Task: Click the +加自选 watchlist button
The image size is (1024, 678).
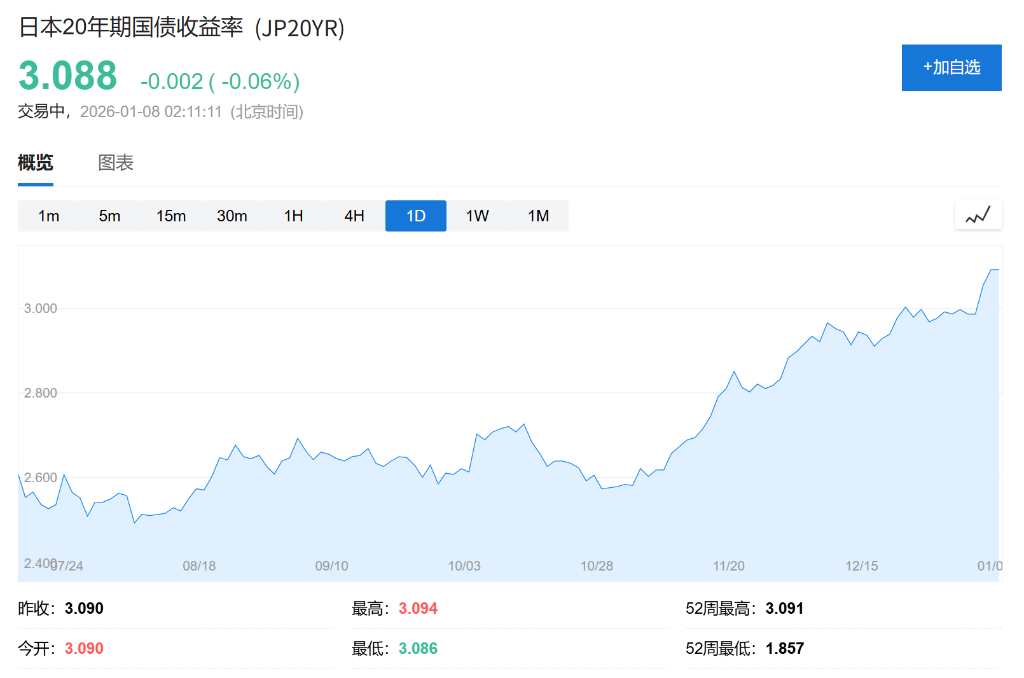Action: (951, 67)
